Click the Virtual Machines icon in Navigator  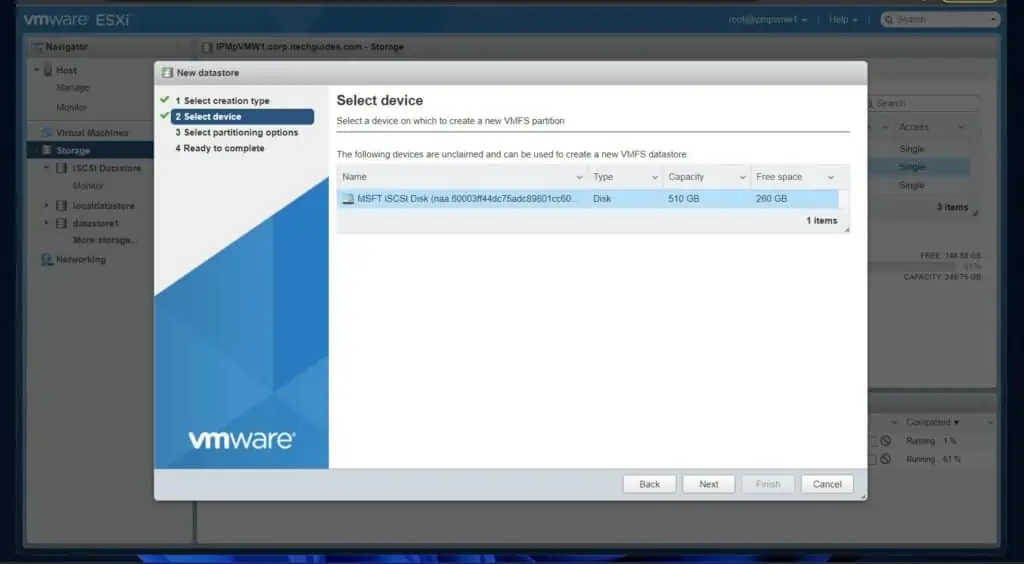46,133
